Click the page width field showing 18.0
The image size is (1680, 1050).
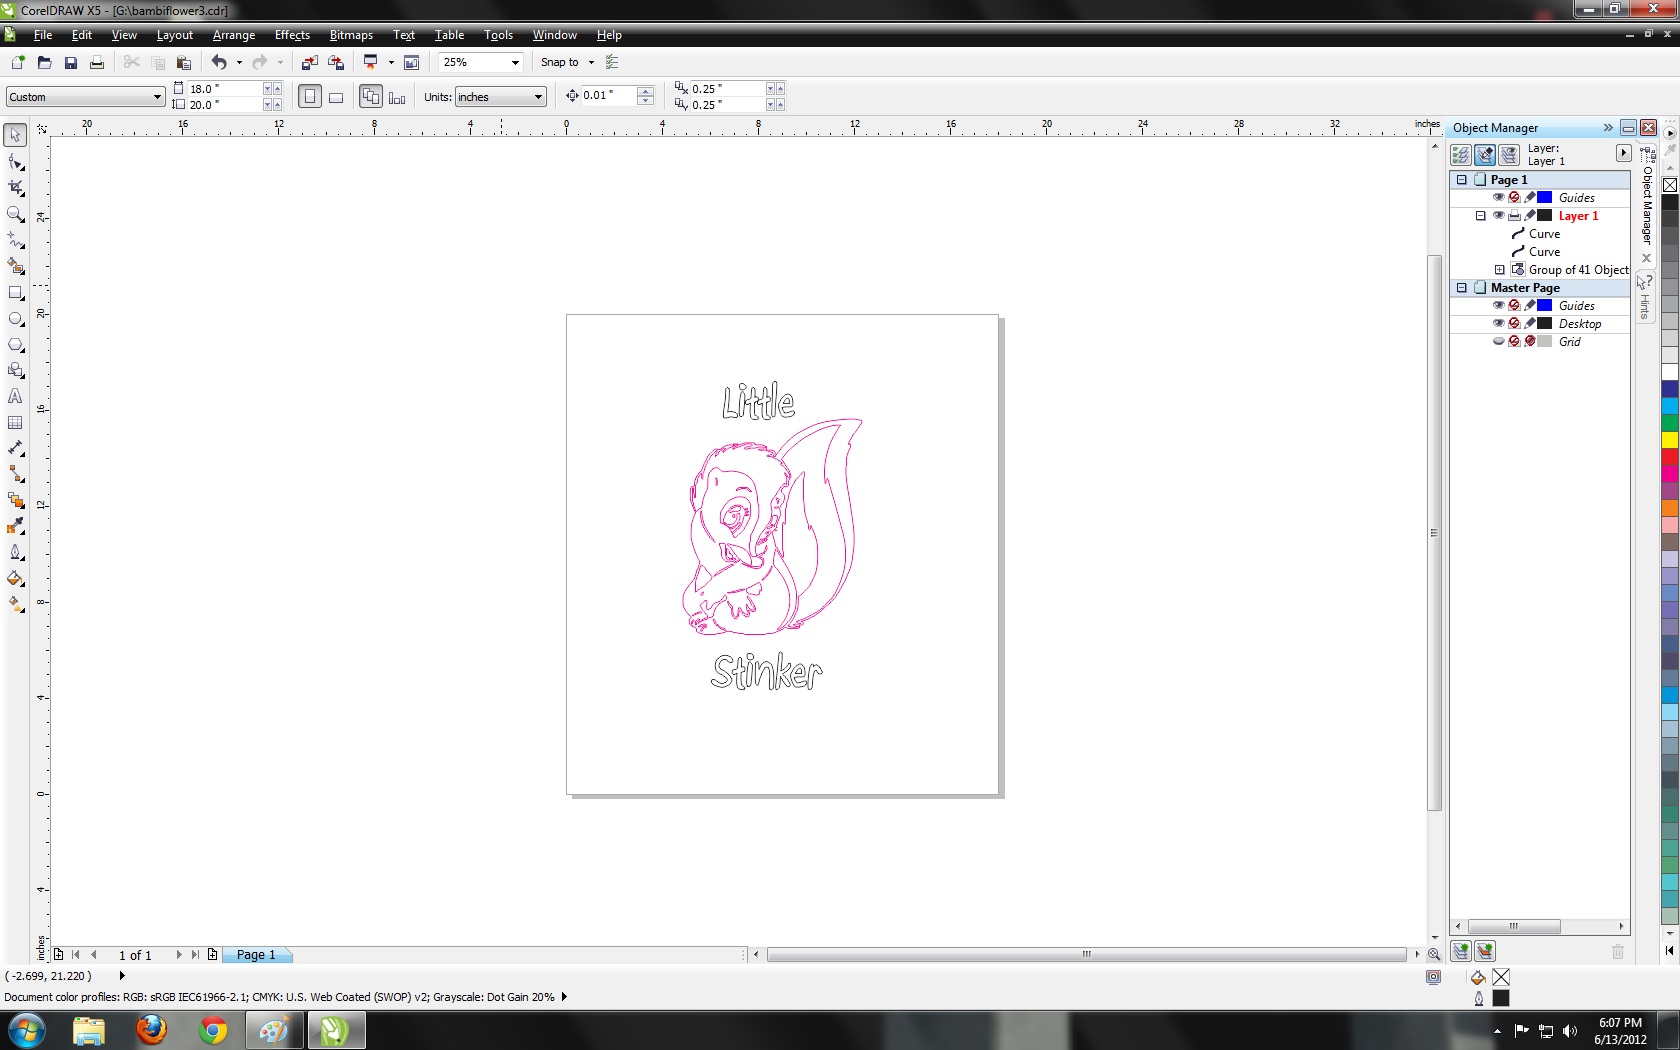pos(224,89)
